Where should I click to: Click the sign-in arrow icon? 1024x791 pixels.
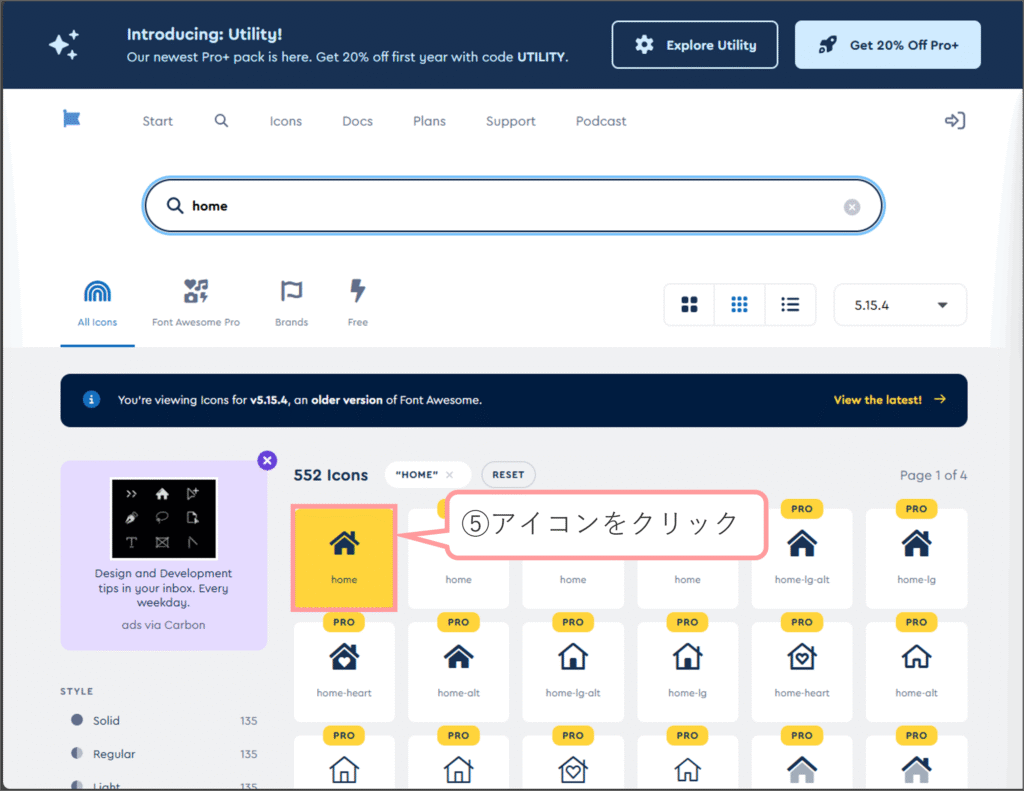pos(955,121)
